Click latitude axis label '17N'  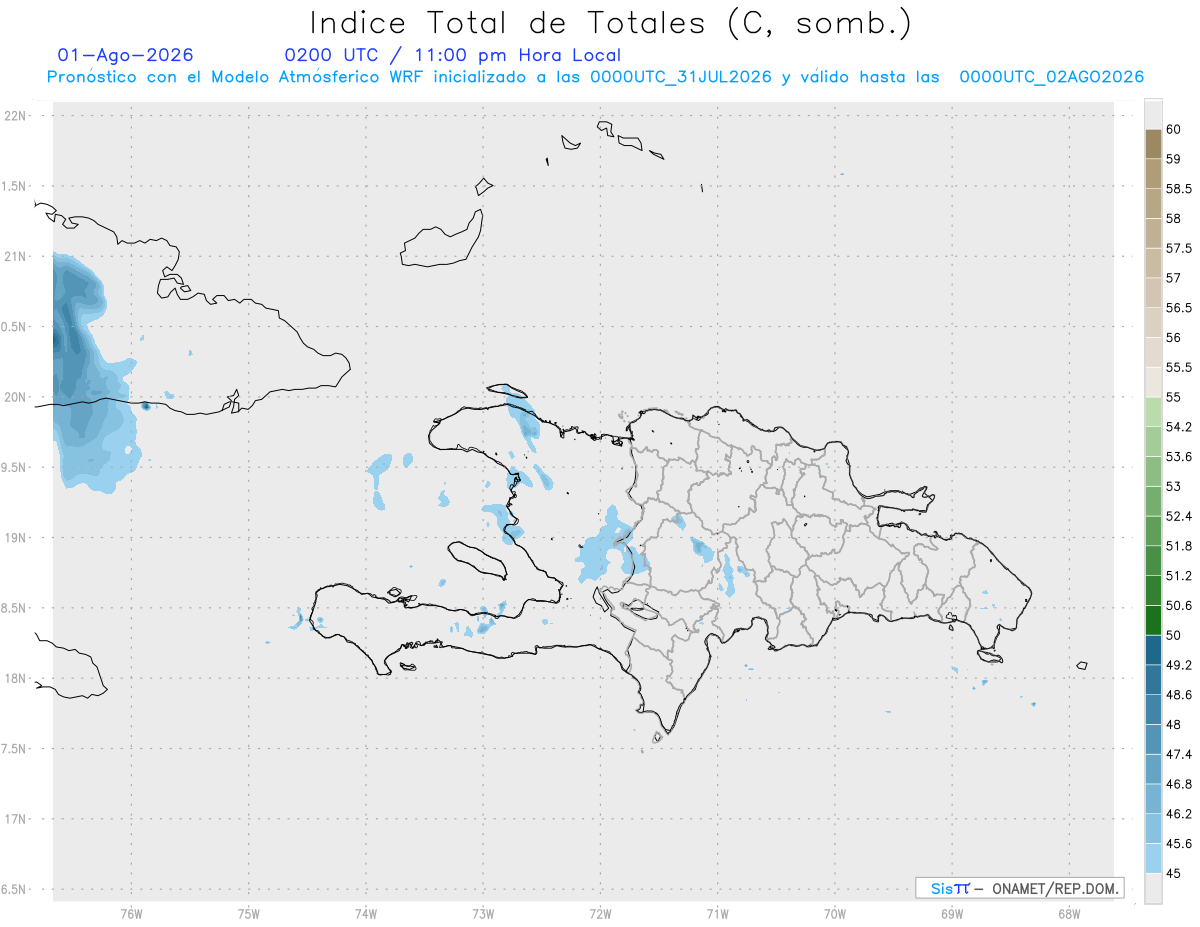pyautogui.click(x=17, y=819)
